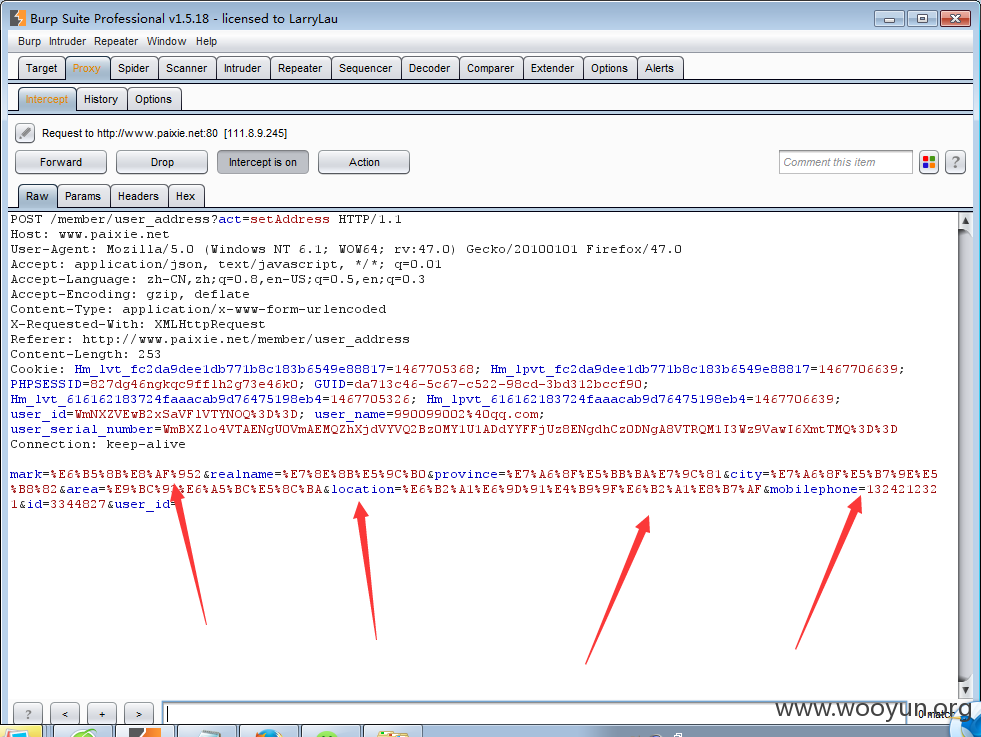The height and width of the screenshot is (737, 981).
Task: Click the search input field at bottom
Action: click(533, 713)
